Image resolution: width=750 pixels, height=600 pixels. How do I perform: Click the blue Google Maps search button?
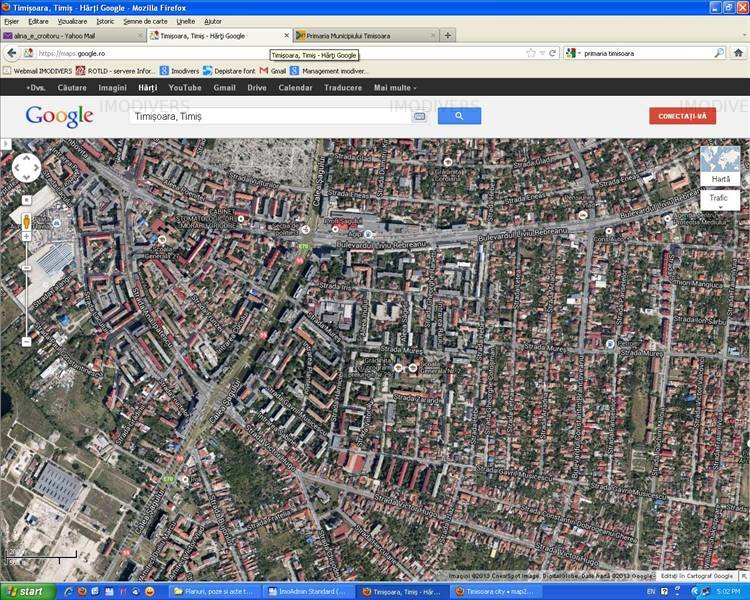click(459, 116)
